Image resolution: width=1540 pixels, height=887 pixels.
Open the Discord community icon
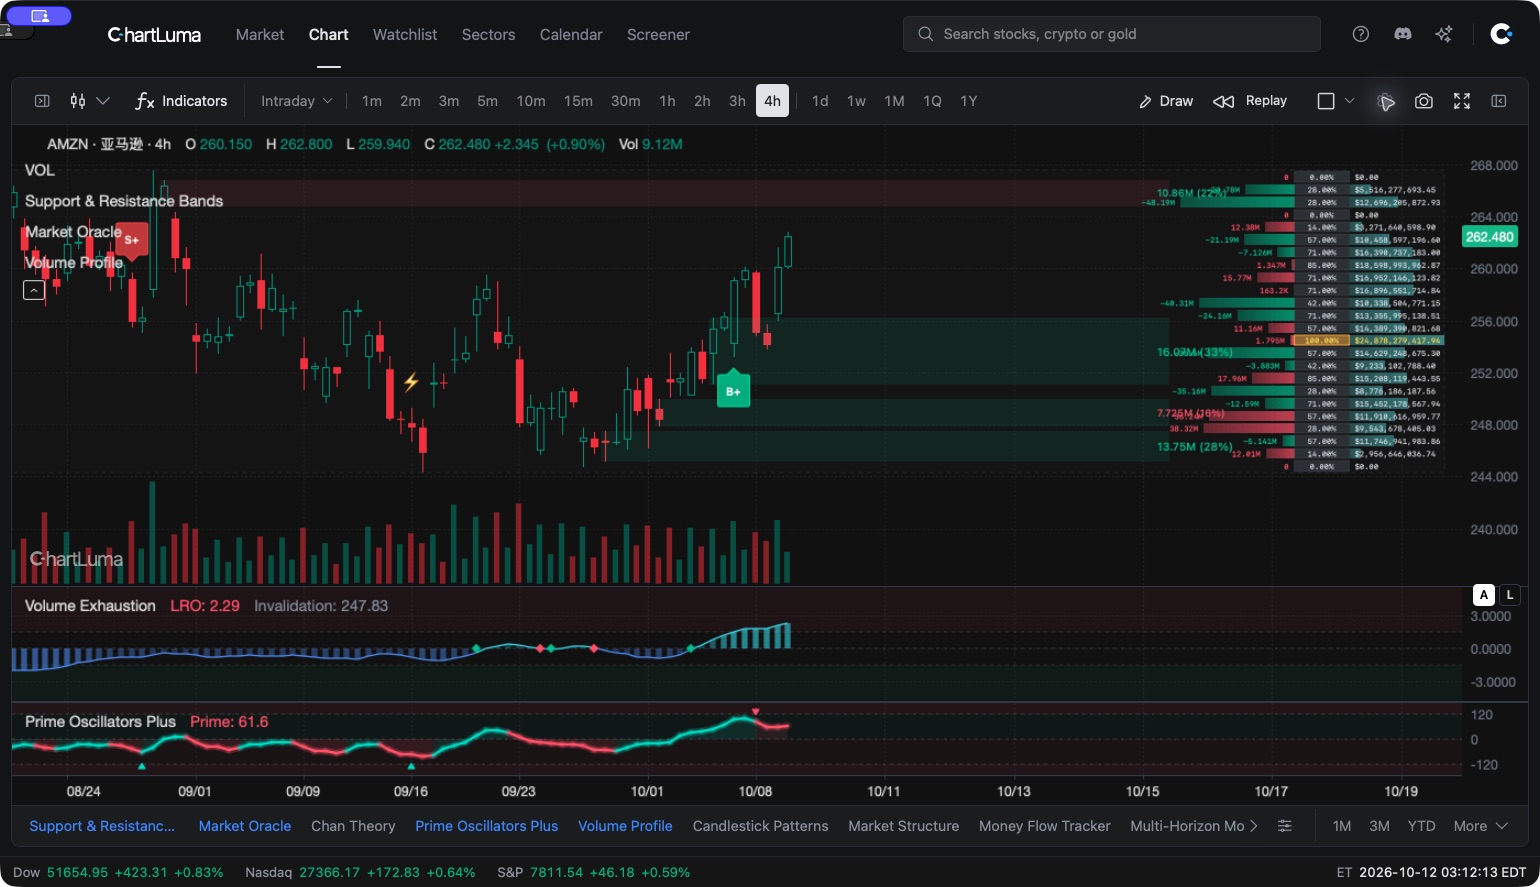pos(1403,34)
